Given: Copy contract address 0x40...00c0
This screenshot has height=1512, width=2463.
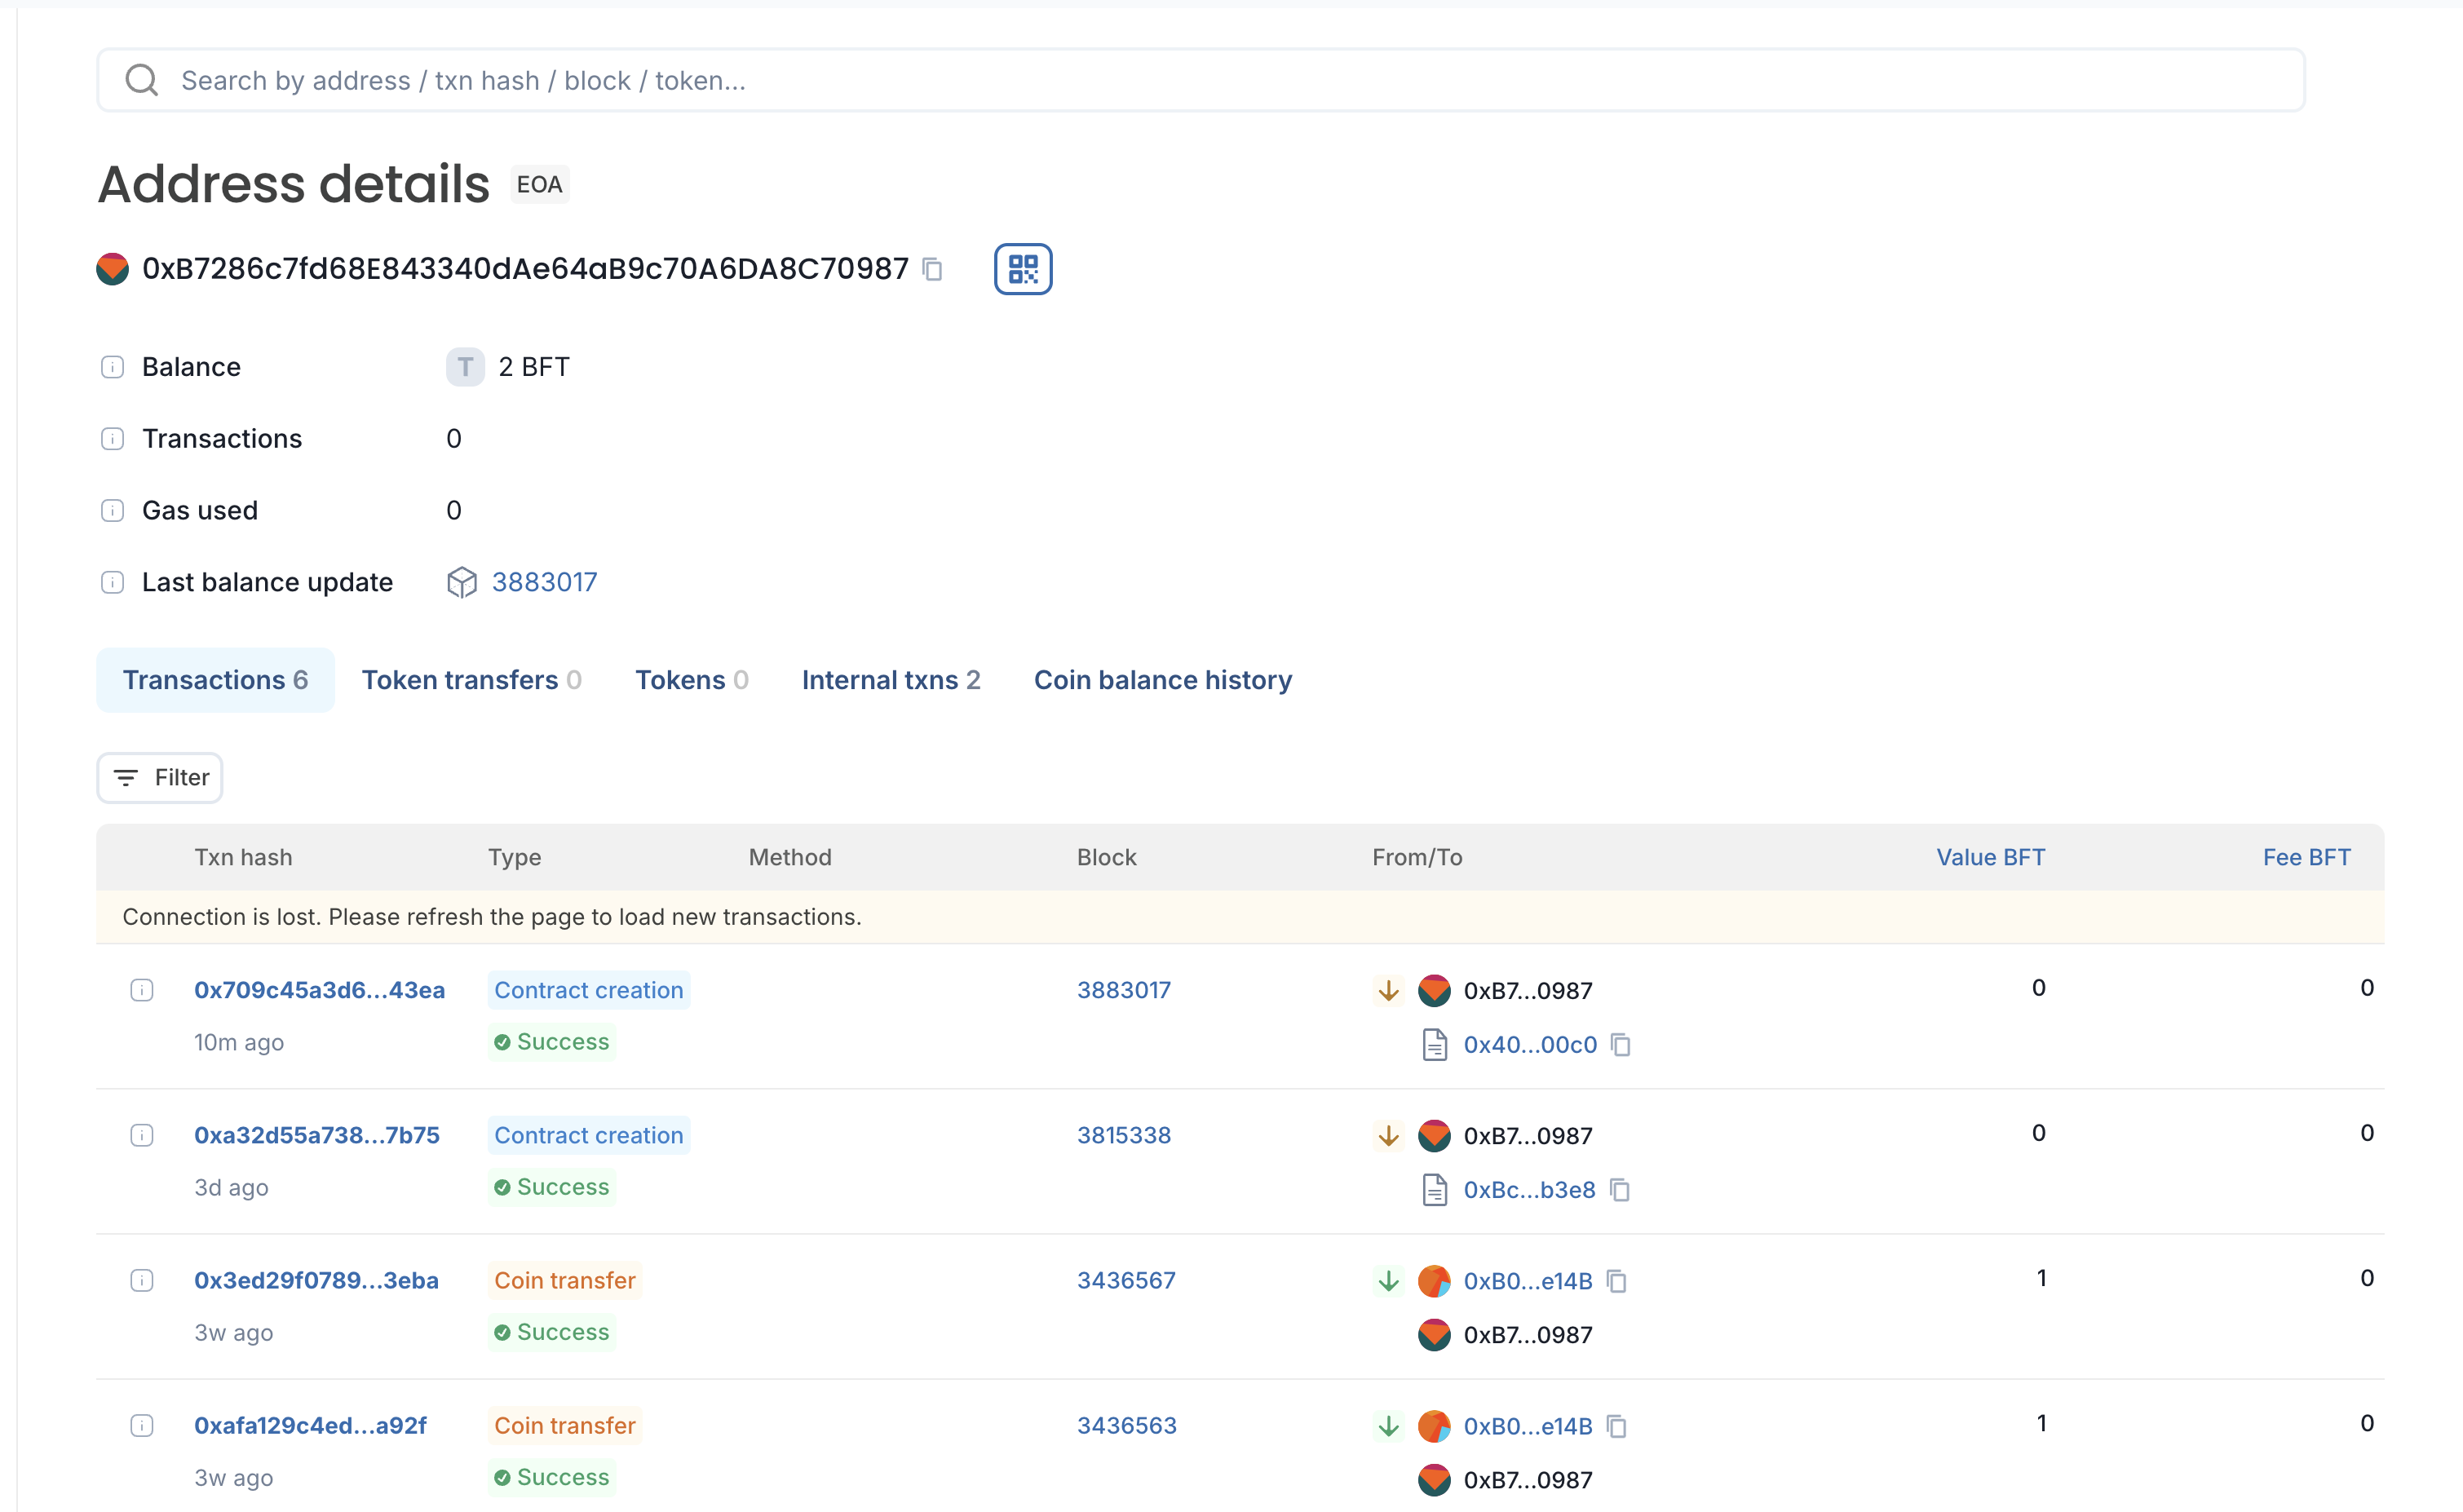Looking at the screenshot, I should (x=1621, y=1045).
